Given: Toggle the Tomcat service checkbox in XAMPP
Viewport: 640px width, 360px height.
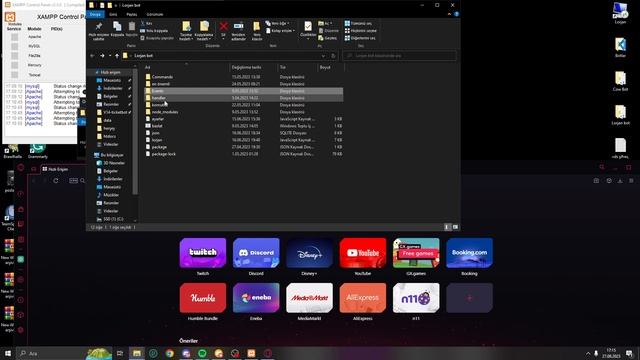Looking at the screenshot, I should click(x=15, y=75).
